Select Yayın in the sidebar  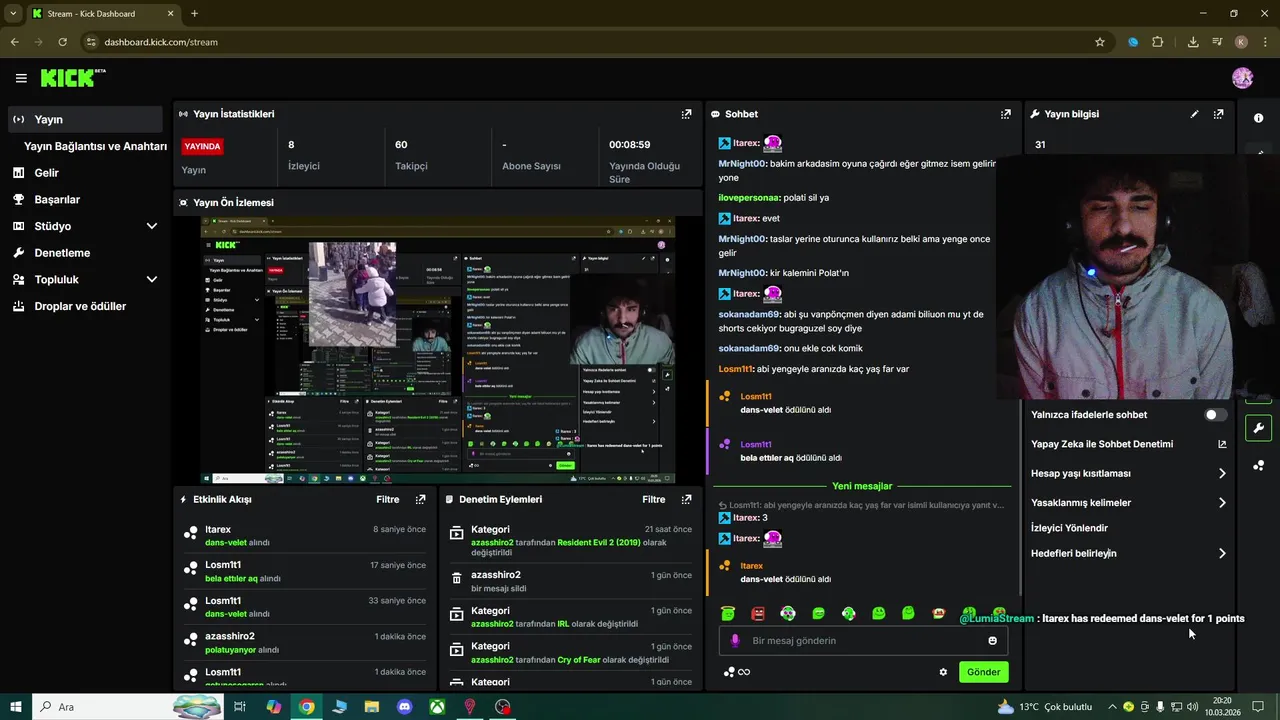click(85, 119)
